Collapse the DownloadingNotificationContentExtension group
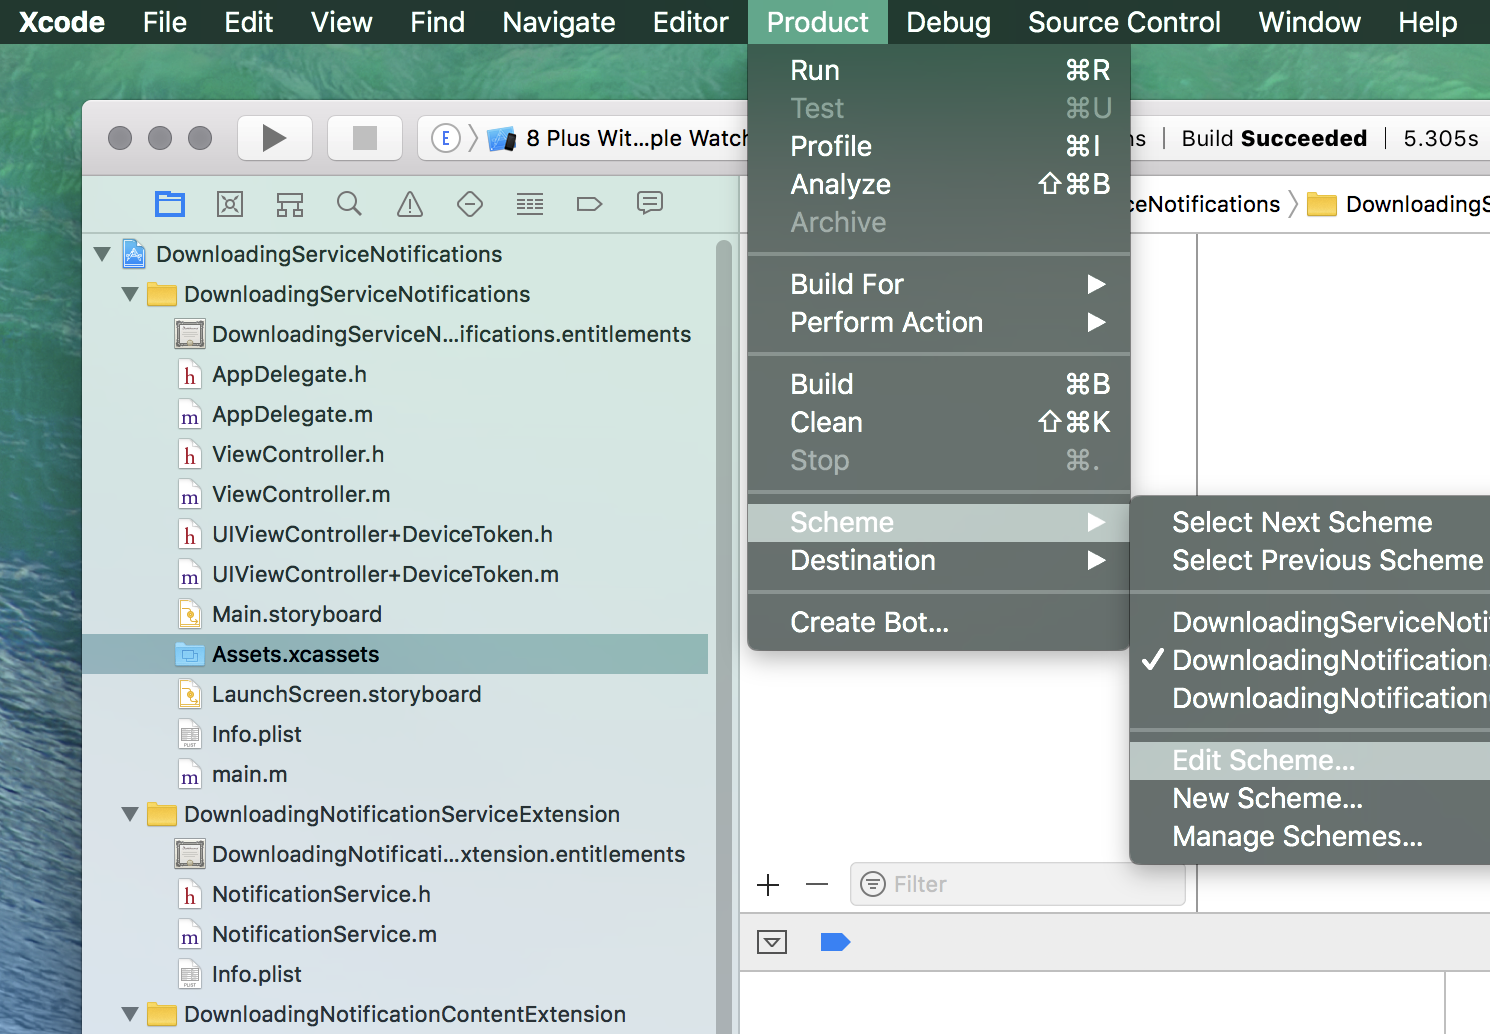Viewport: 1490px width, 1034px height. pyautogui.click(x=130, y=1014)
